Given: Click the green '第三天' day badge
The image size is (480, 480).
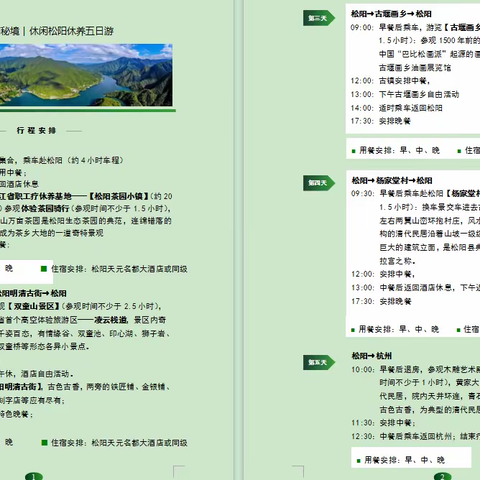Looking at the screenshot, I should click(x=319, y=18).
